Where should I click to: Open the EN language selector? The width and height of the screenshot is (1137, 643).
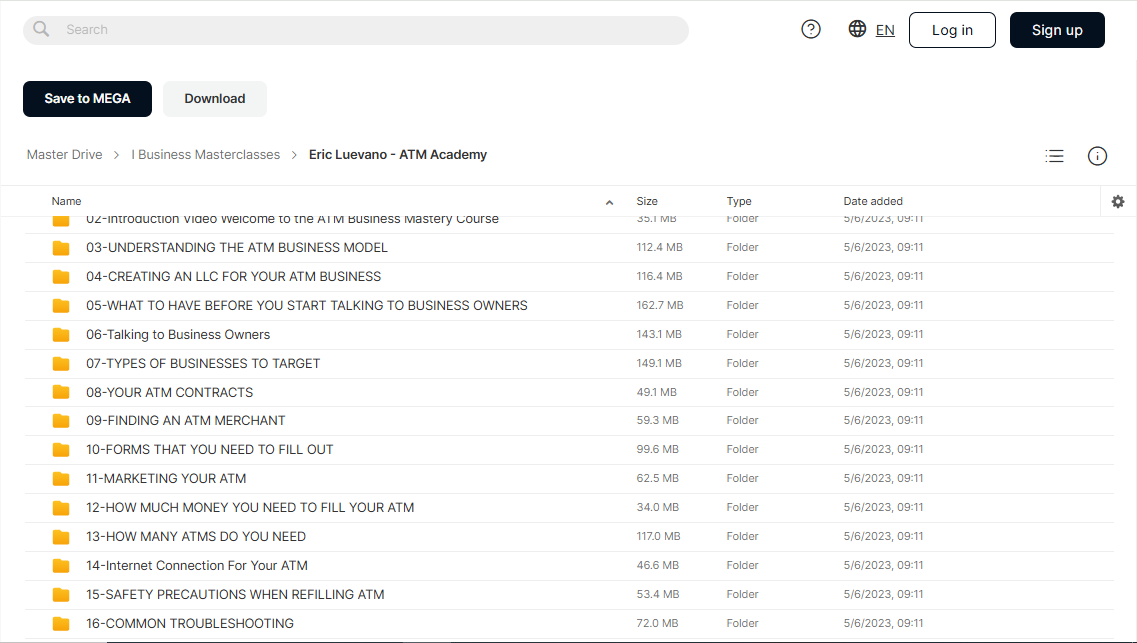(885, 30)
